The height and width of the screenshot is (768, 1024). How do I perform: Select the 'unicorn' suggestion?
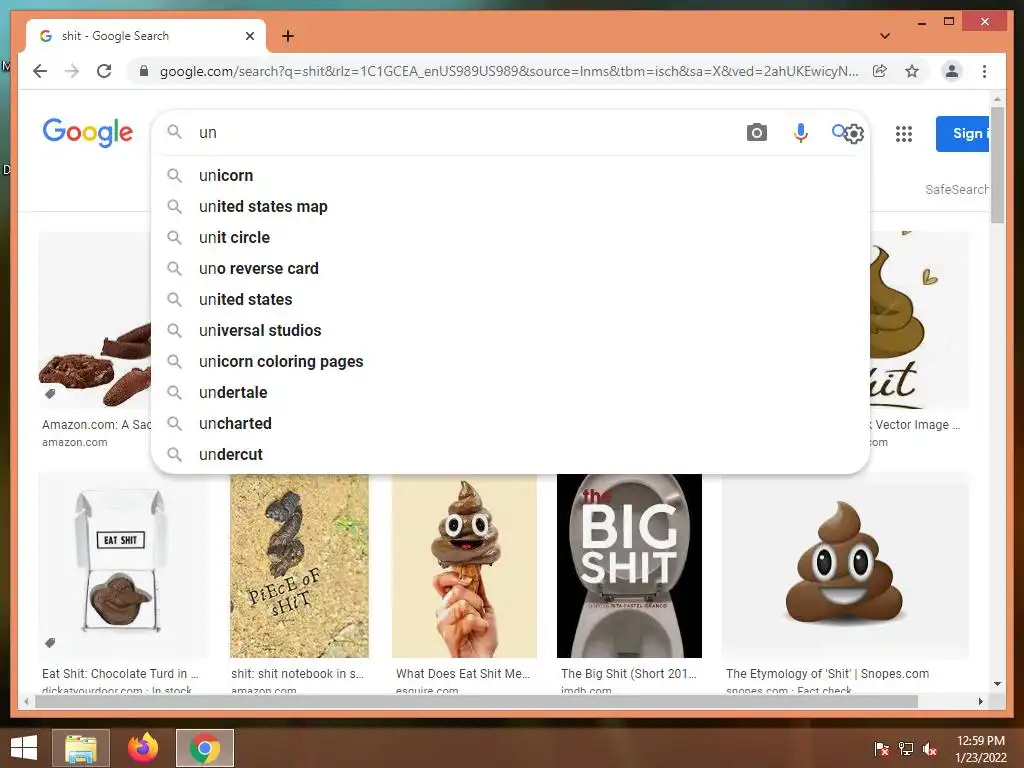pyautogui.click(x=510, y=176)
